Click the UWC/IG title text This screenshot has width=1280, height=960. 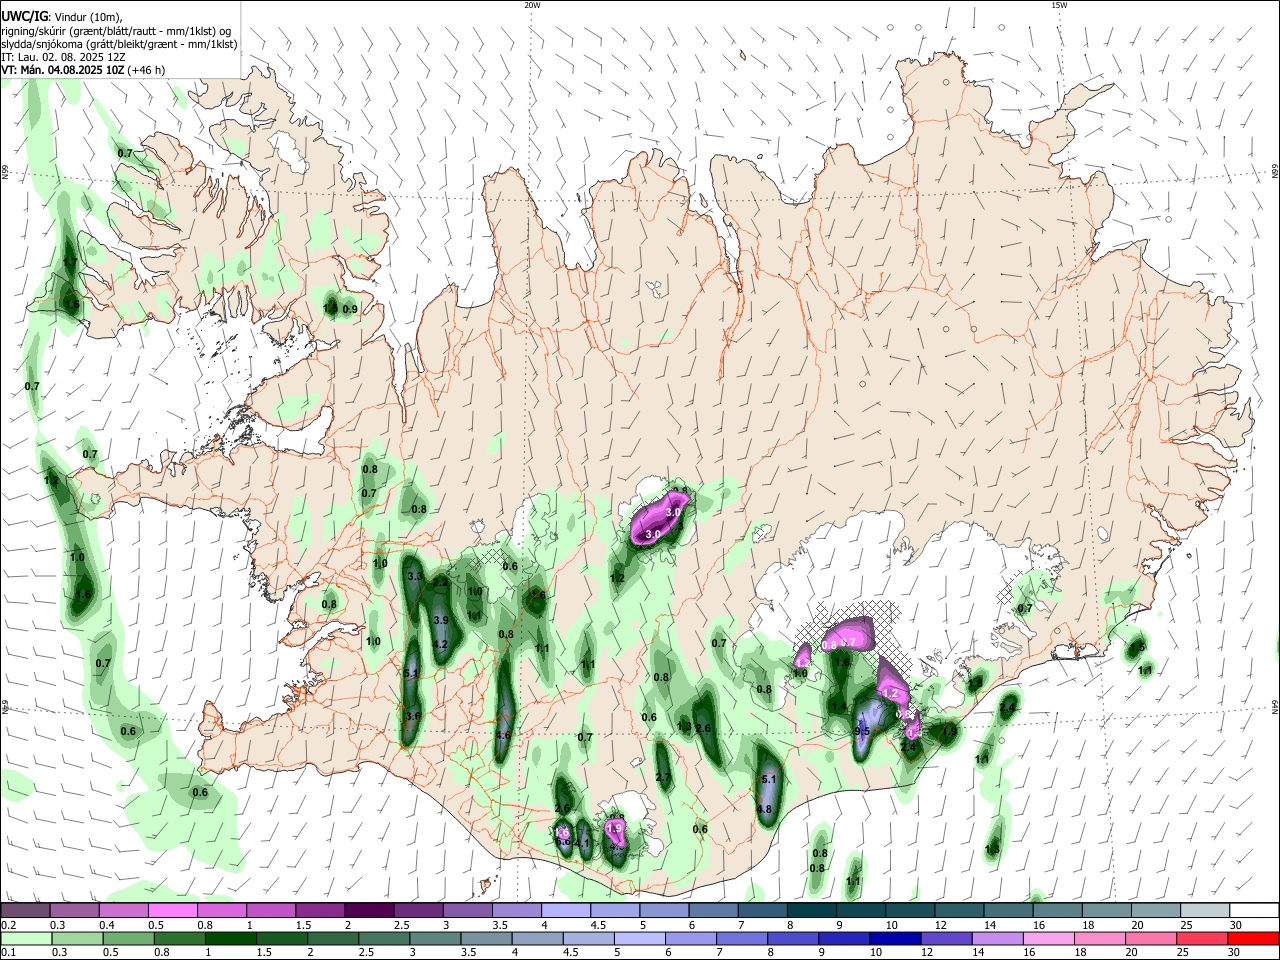coord(24,17)
